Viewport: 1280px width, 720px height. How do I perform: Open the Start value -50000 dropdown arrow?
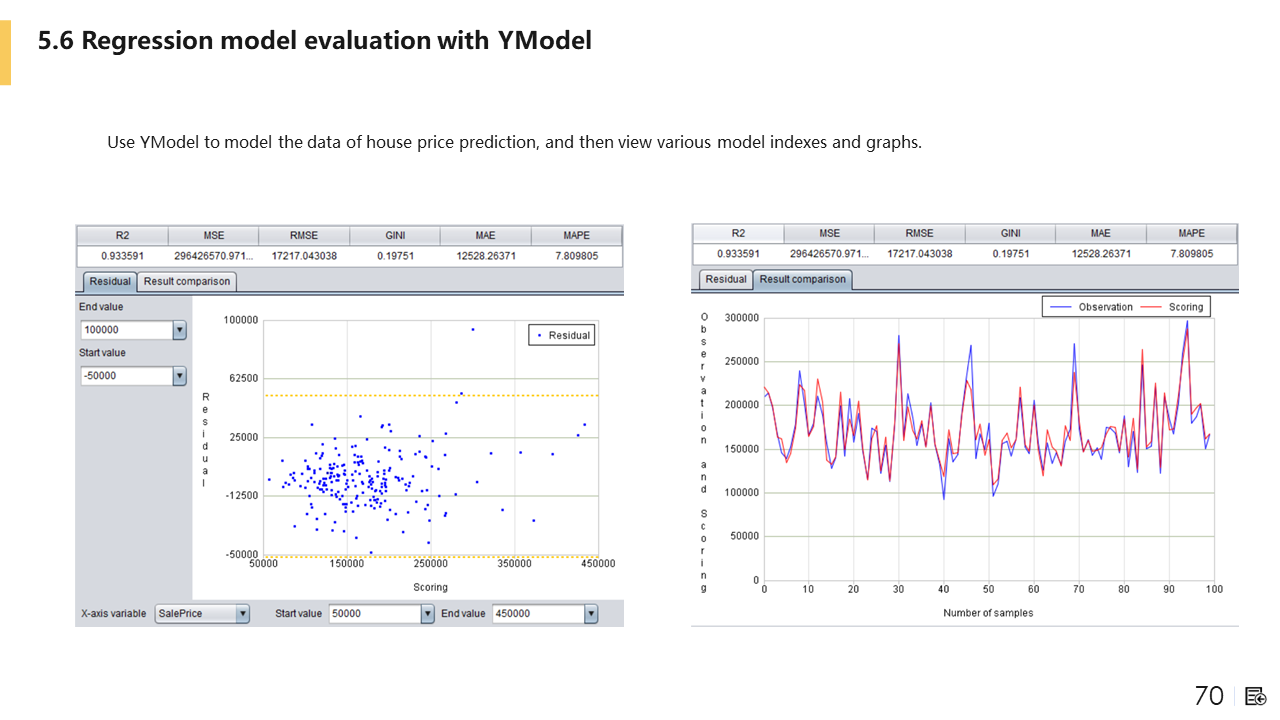[179, 376]
